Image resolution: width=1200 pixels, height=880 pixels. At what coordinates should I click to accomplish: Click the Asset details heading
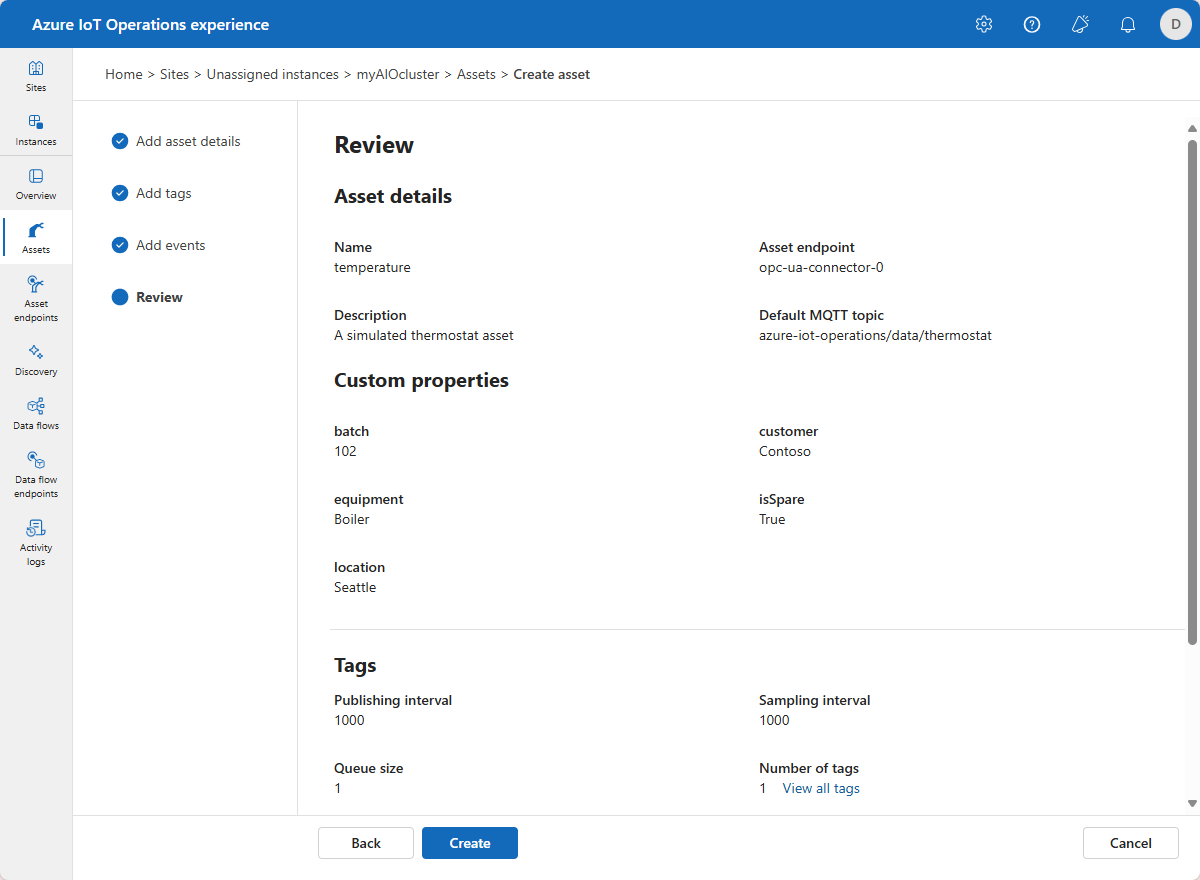[393, 196]
